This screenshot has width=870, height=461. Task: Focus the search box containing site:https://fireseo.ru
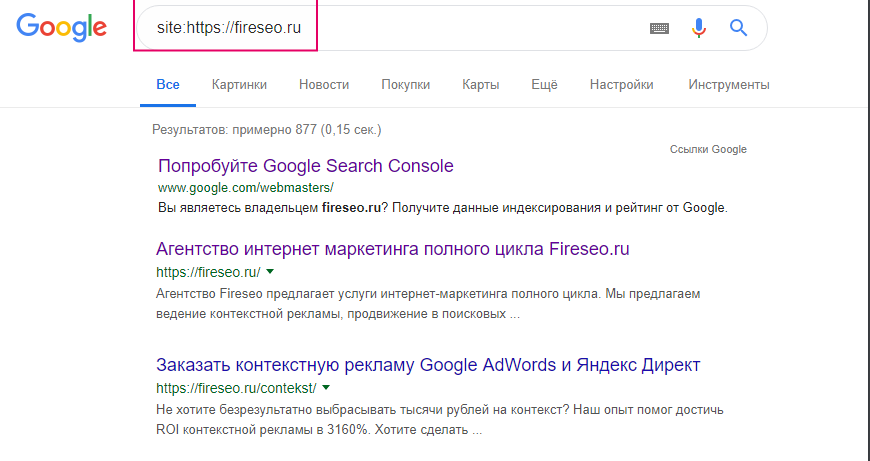(400, 28)
